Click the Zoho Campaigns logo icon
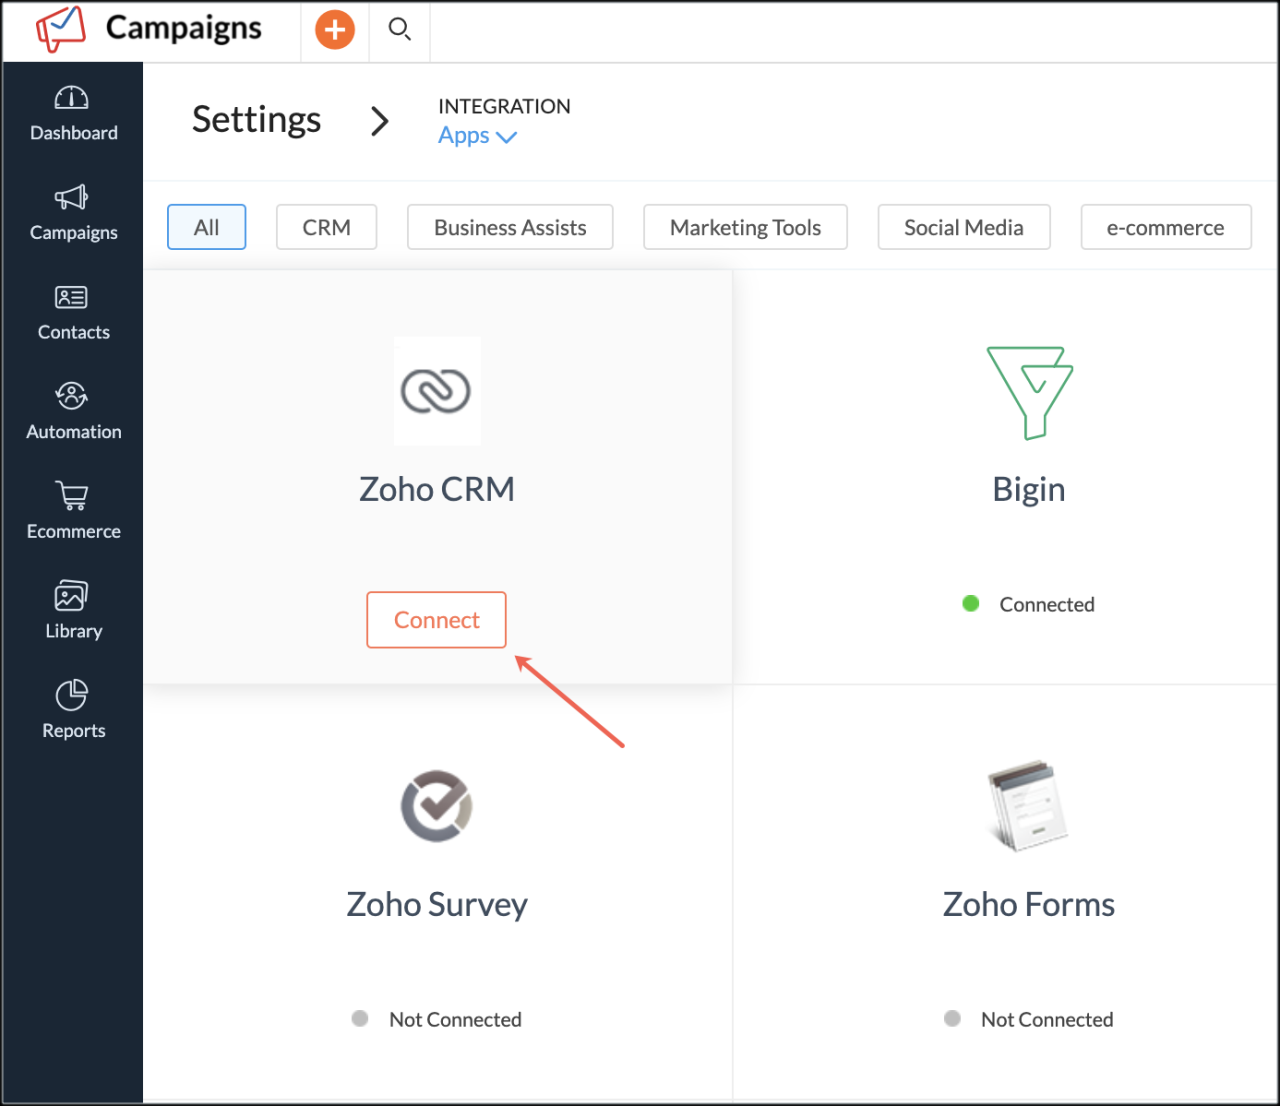Screen dimensions: 1280x1106 61,29
